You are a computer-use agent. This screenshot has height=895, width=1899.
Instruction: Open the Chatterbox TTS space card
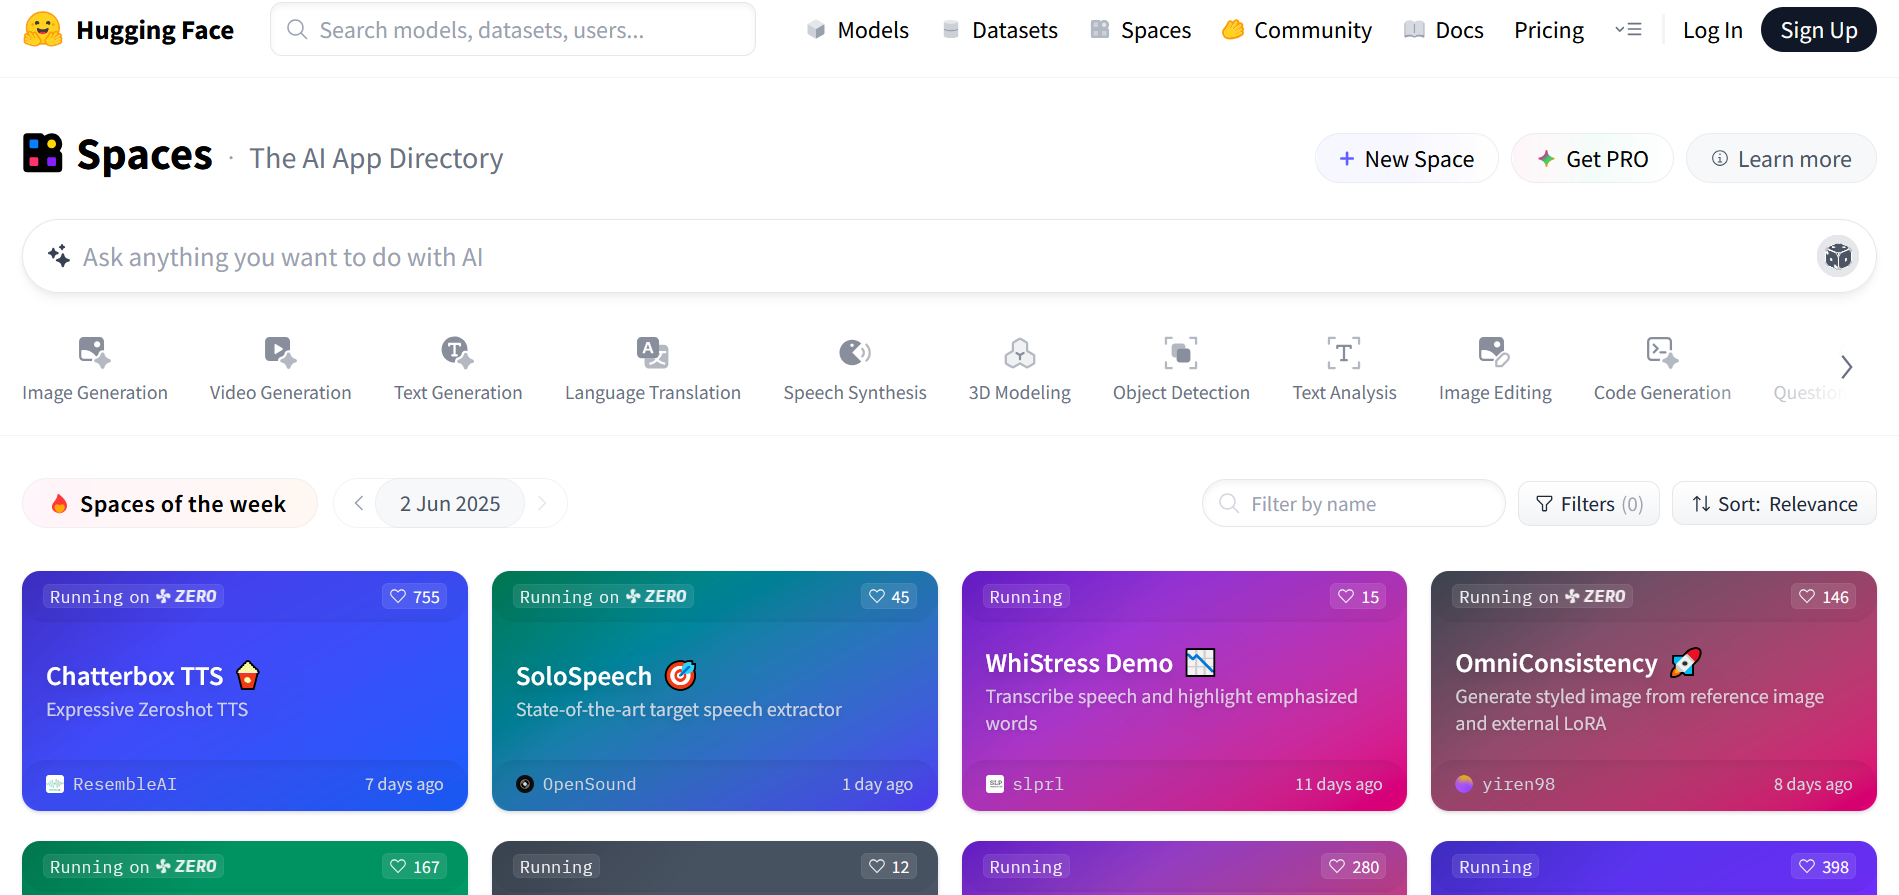[245, 691]
